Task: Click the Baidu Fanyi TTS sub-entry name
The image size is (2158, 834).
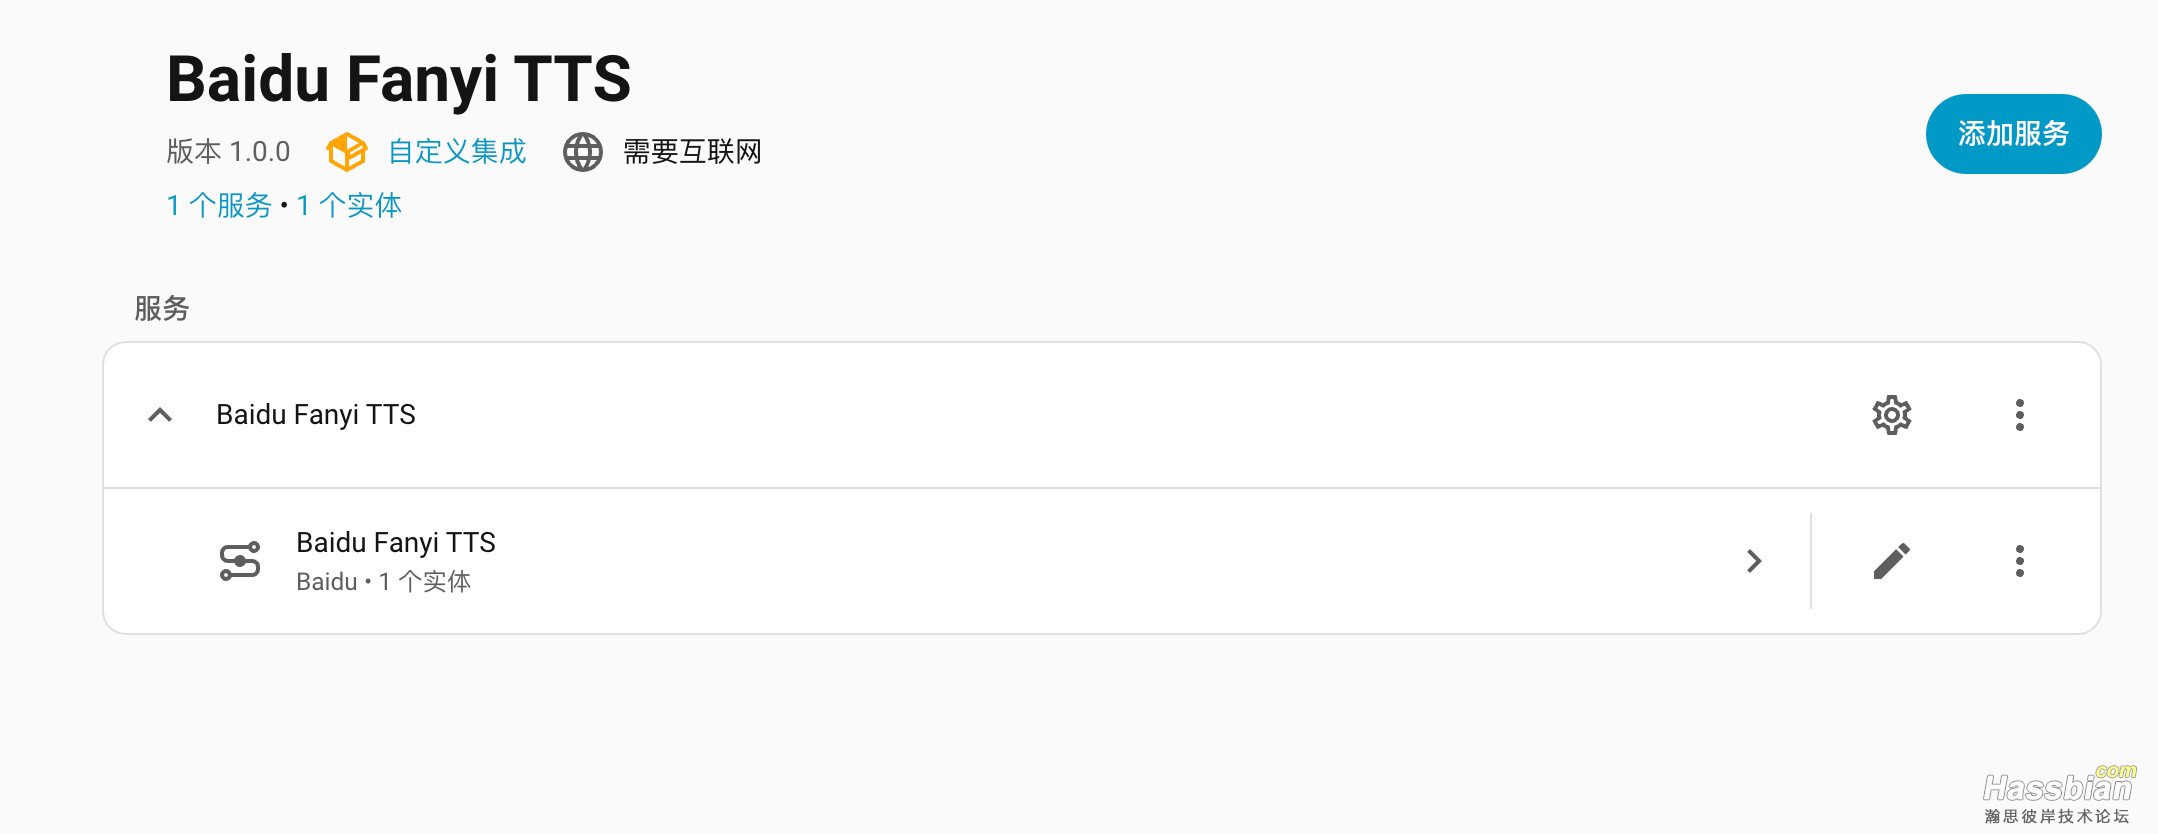Action: 396,542
